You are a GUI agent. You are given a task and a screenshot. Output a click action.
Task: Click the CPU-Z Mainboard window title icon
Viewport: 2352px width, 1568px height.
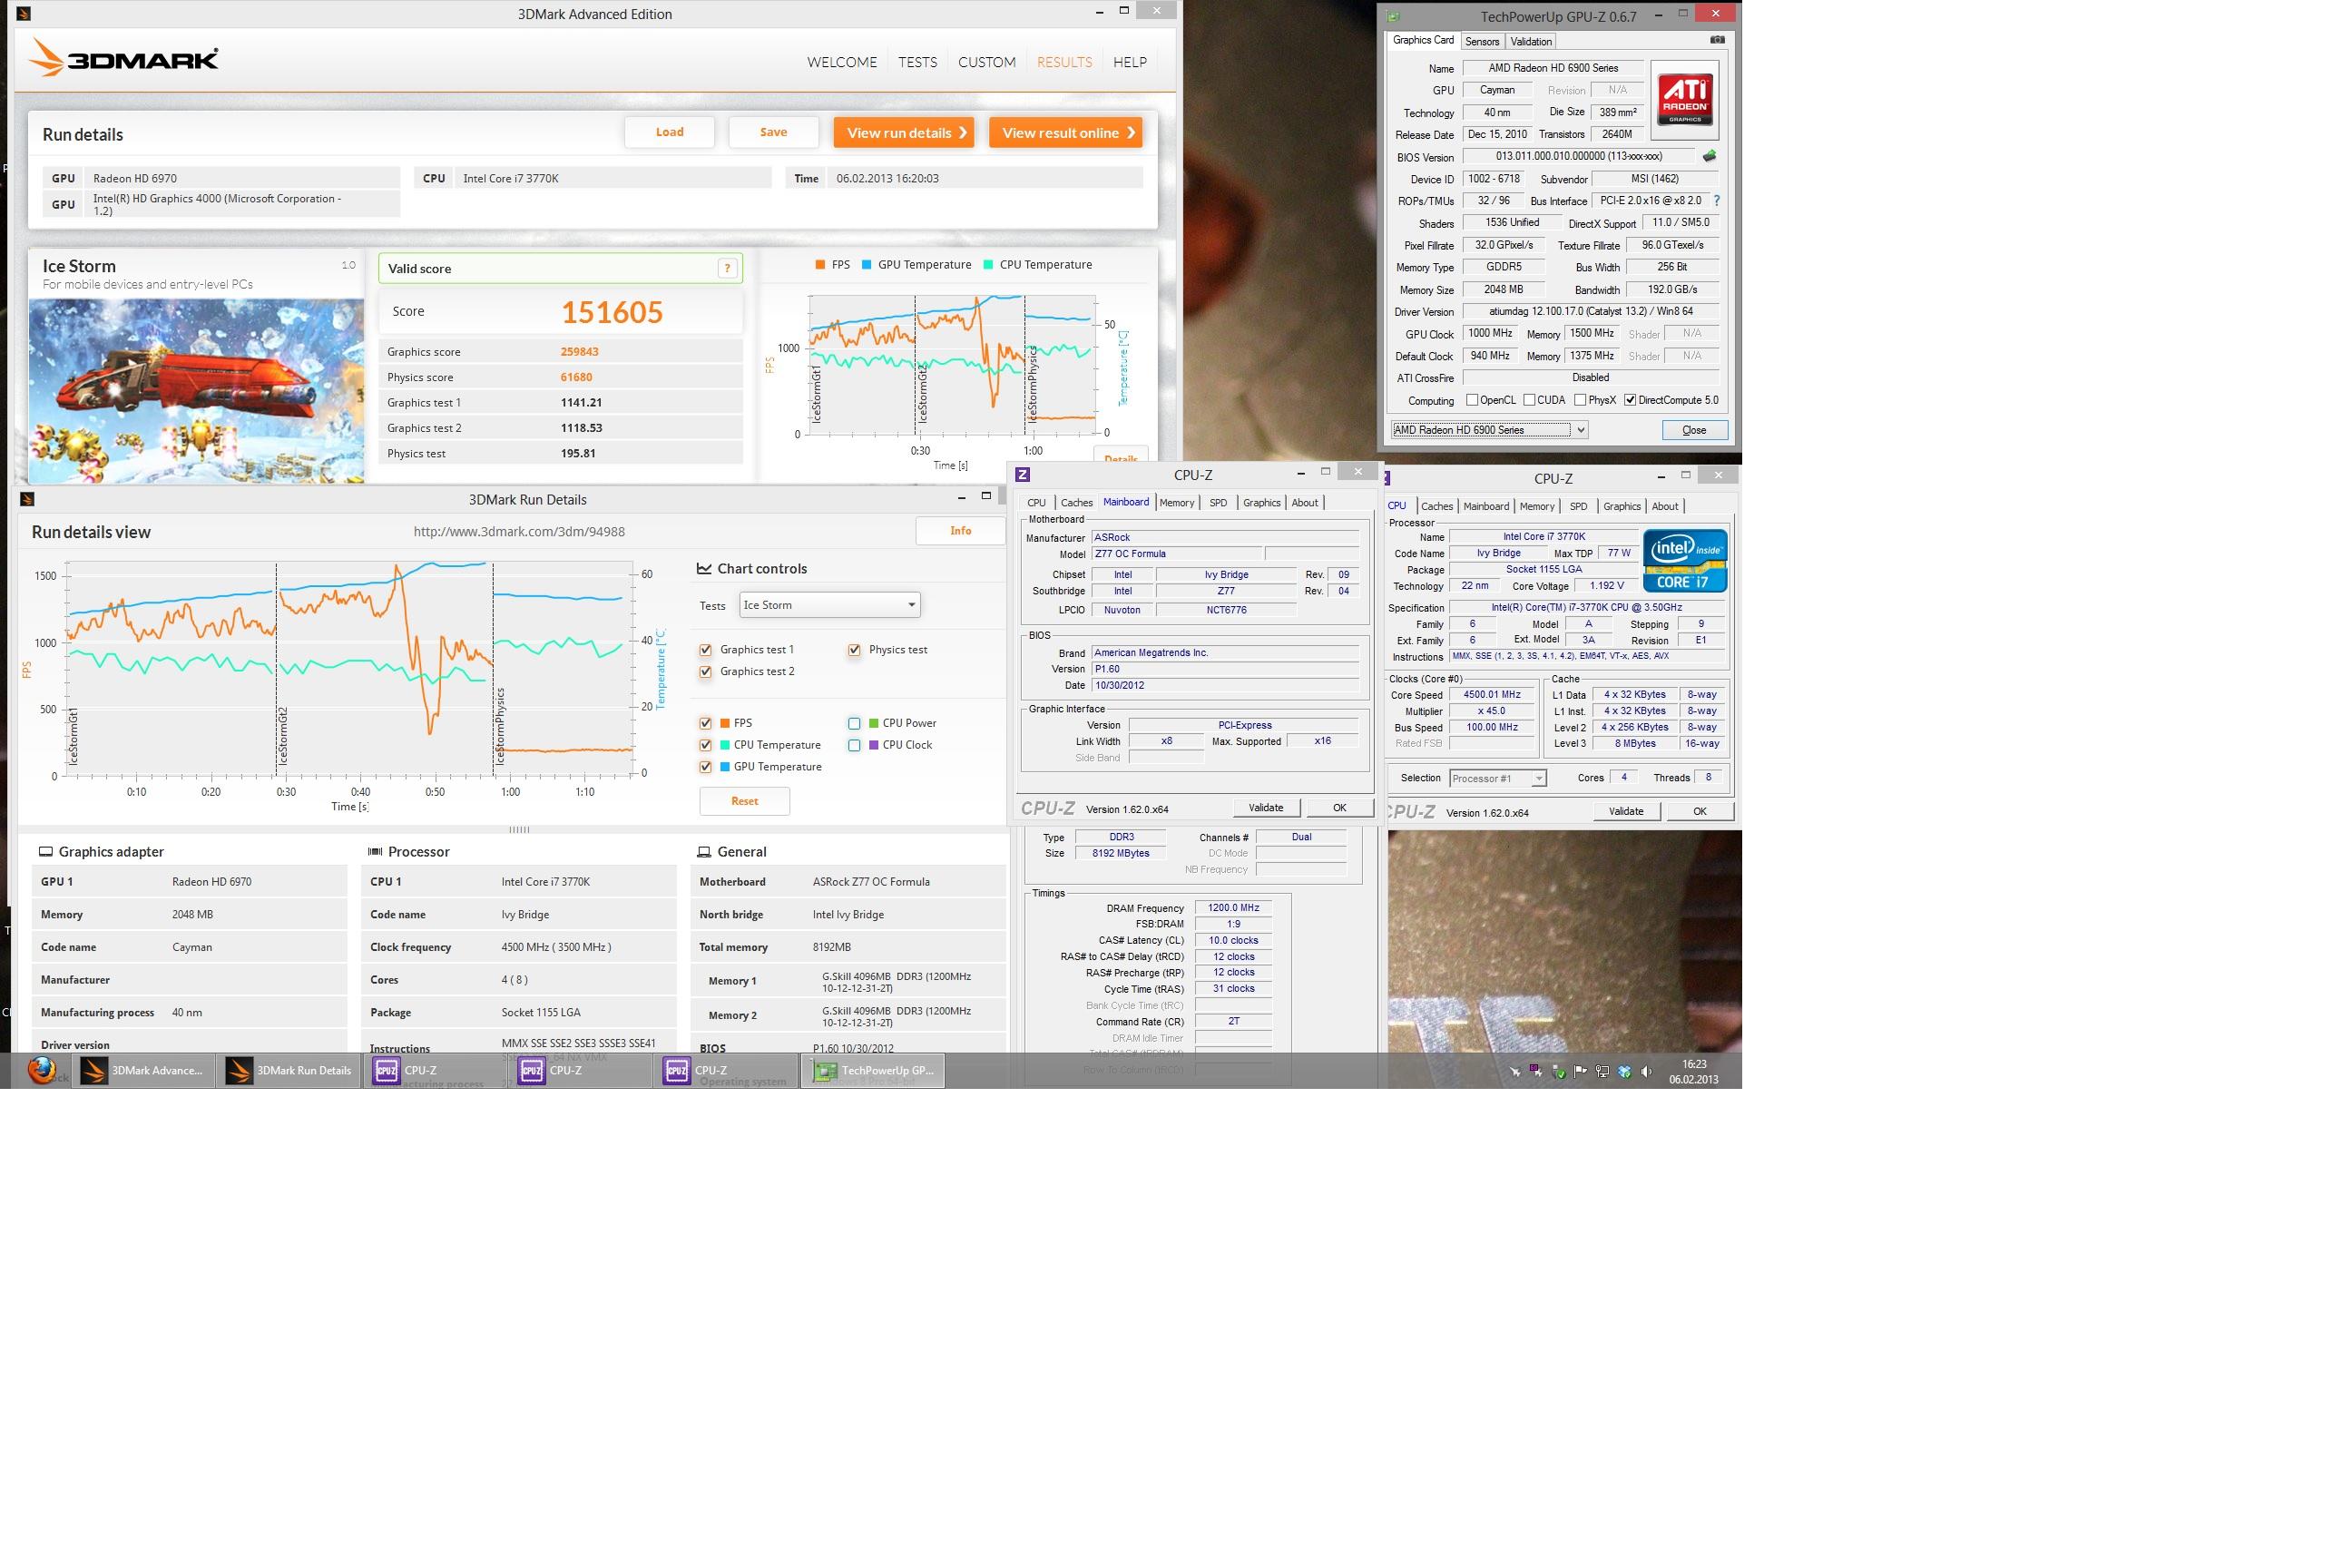pyautogui.click(x=1022, y=474)
